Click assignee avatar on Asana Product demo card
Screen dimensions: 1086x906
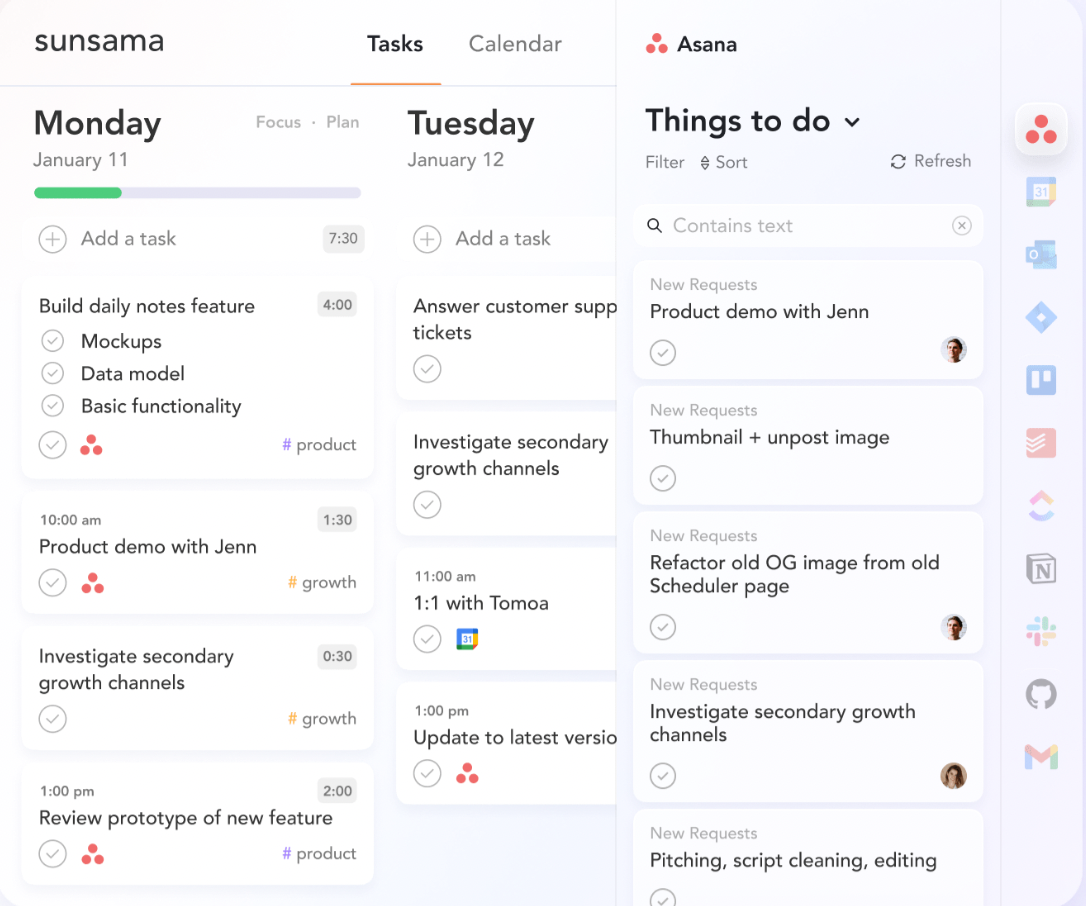click(954, 350)
